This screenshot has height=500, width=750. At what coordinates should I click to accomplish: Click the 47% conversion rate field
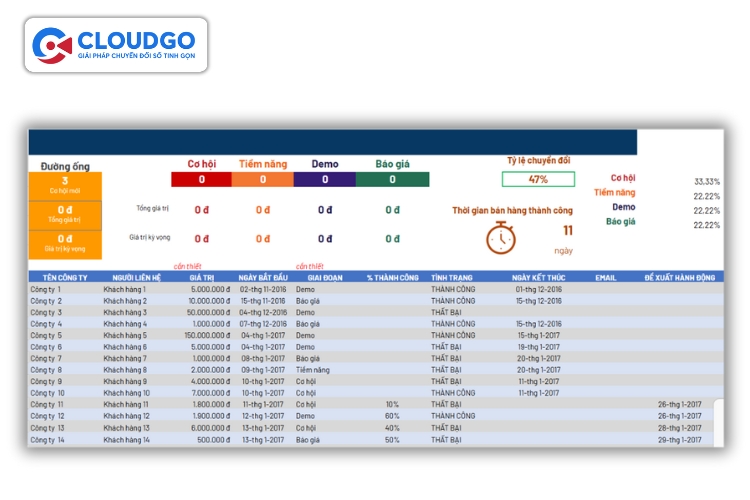(538, 179)
